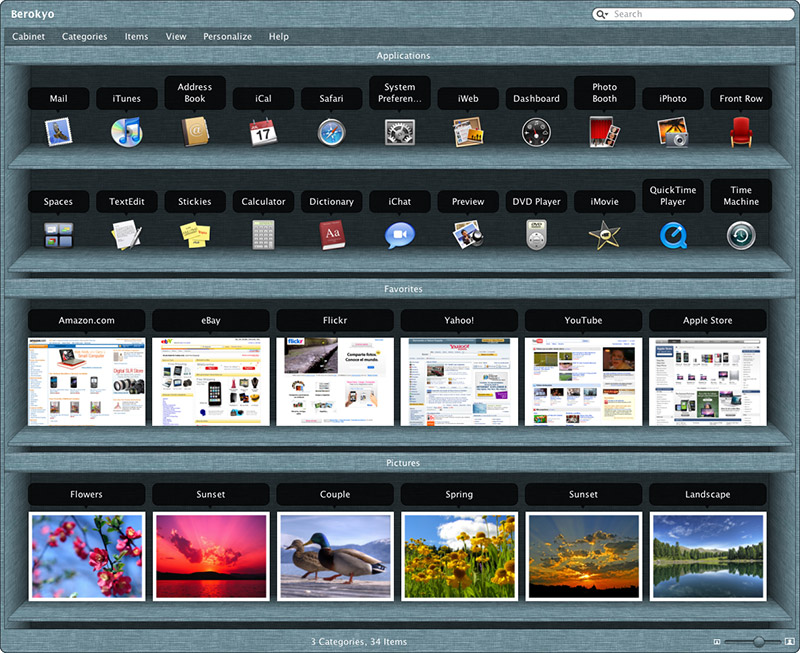Select the Spring yellow flowers picture

click(x=460, y=557)
